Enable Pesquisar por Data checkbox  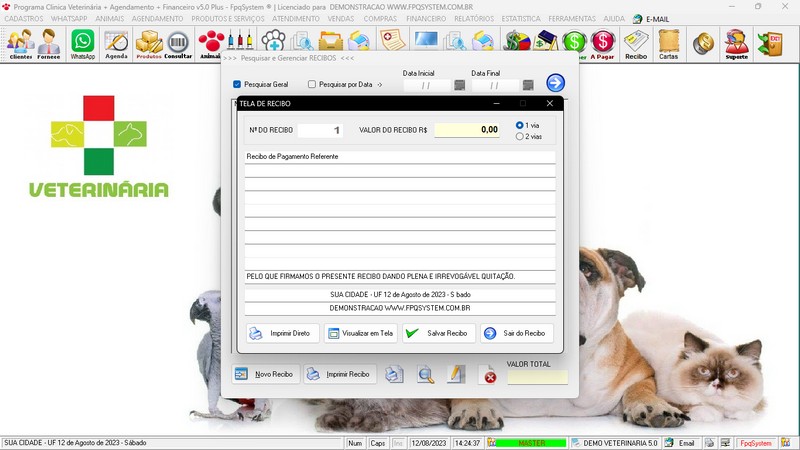[x=312, y=84]
